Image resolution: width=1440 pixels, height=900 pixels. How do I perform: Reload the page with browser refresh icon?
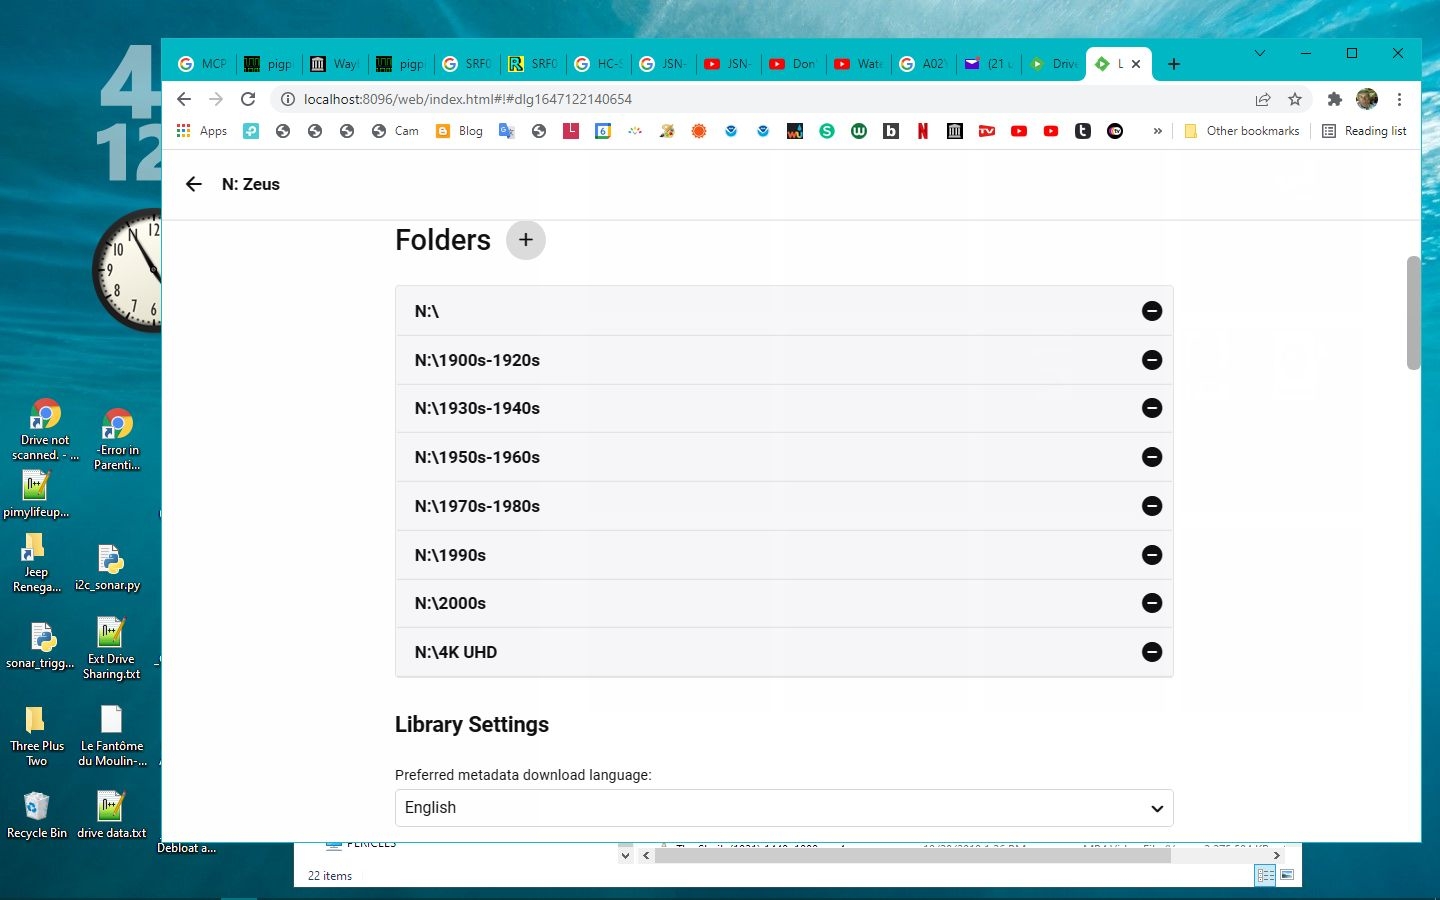(248, 99)
